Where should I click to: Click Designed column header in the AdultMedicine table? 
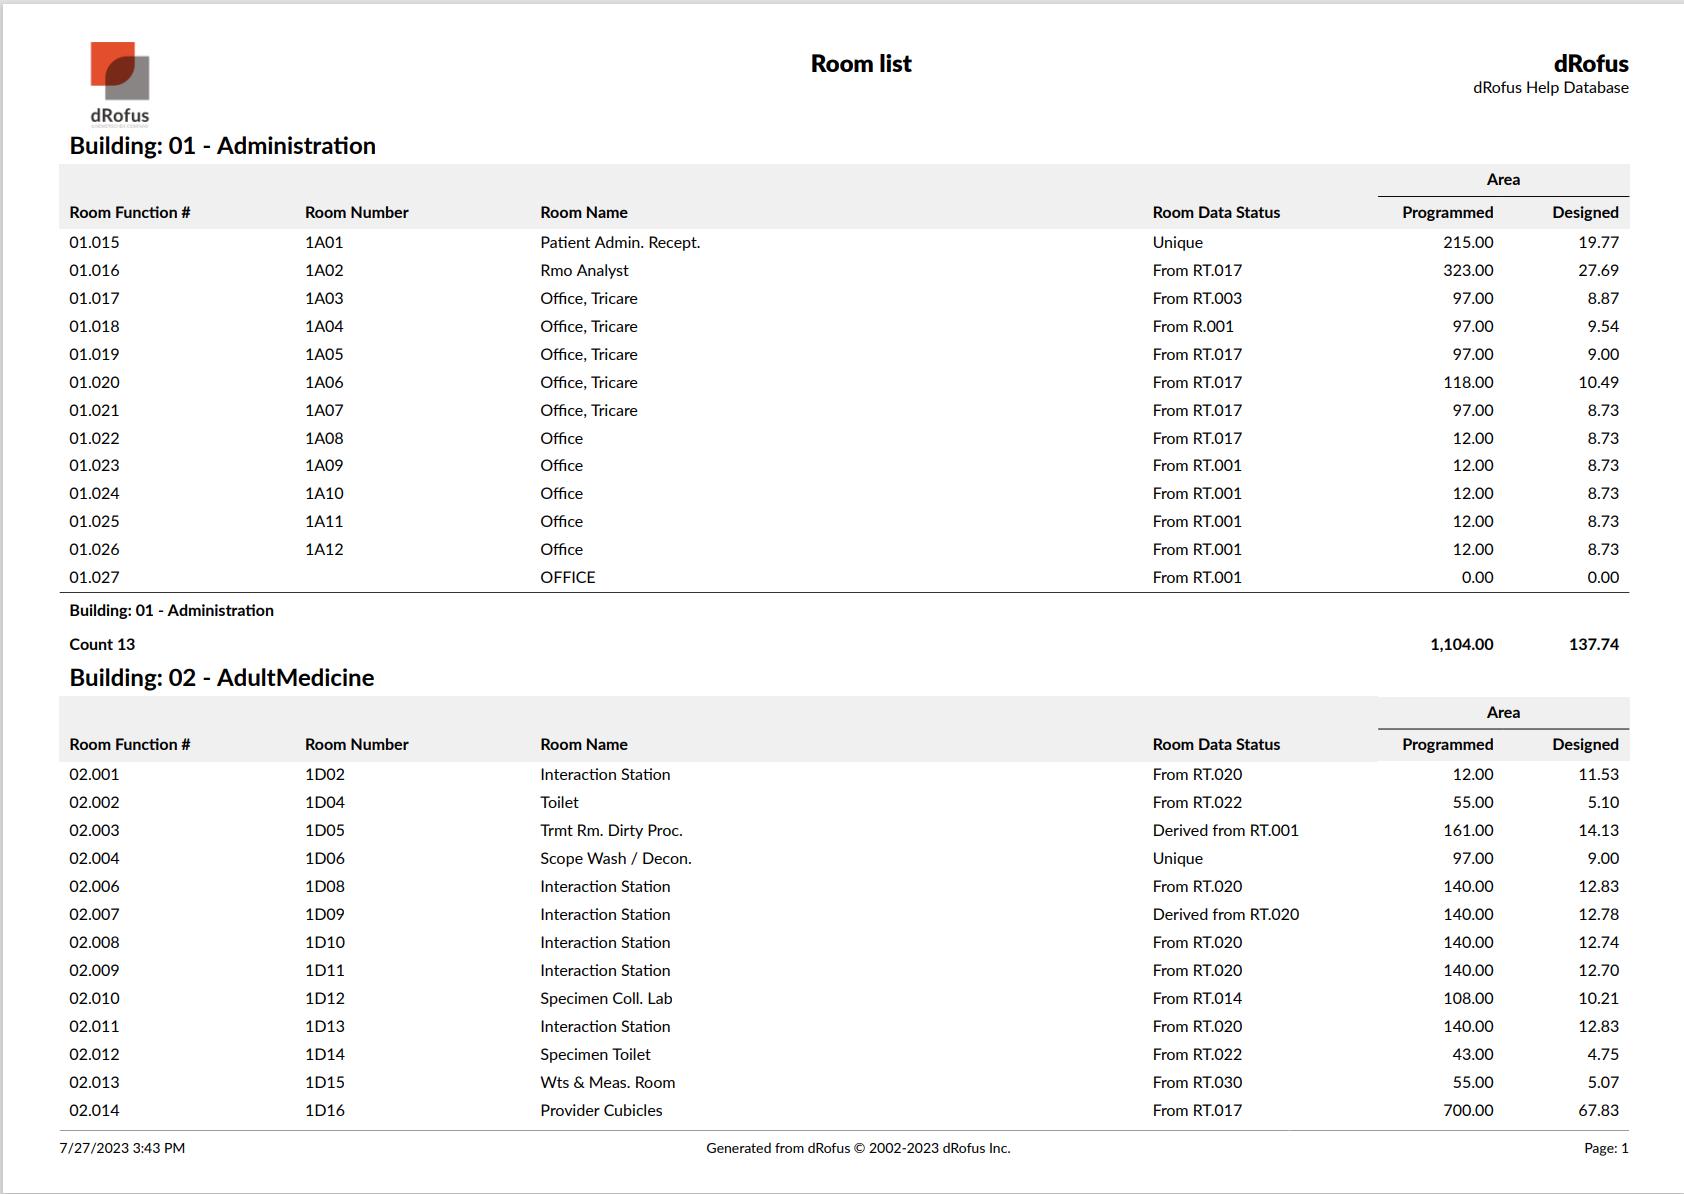[1584, 744]
